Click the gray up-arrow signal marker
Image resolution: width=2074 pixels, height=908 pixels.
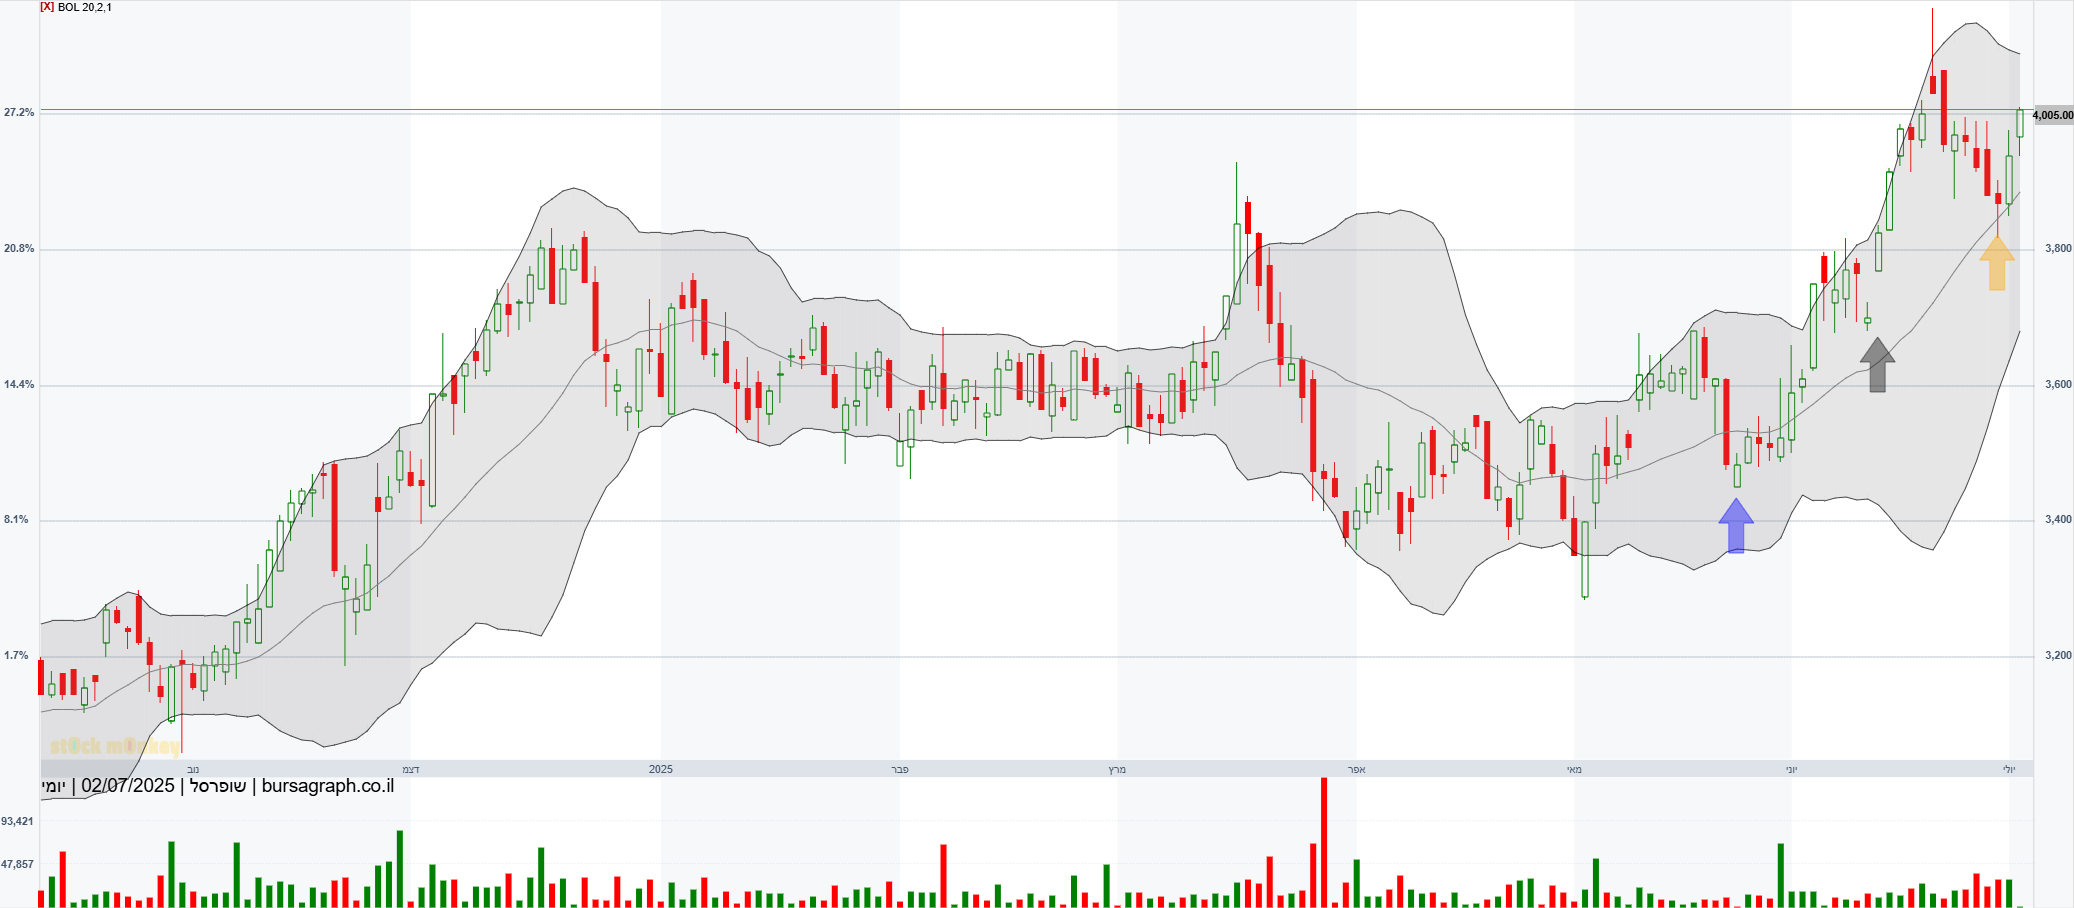click(1877, 364)
